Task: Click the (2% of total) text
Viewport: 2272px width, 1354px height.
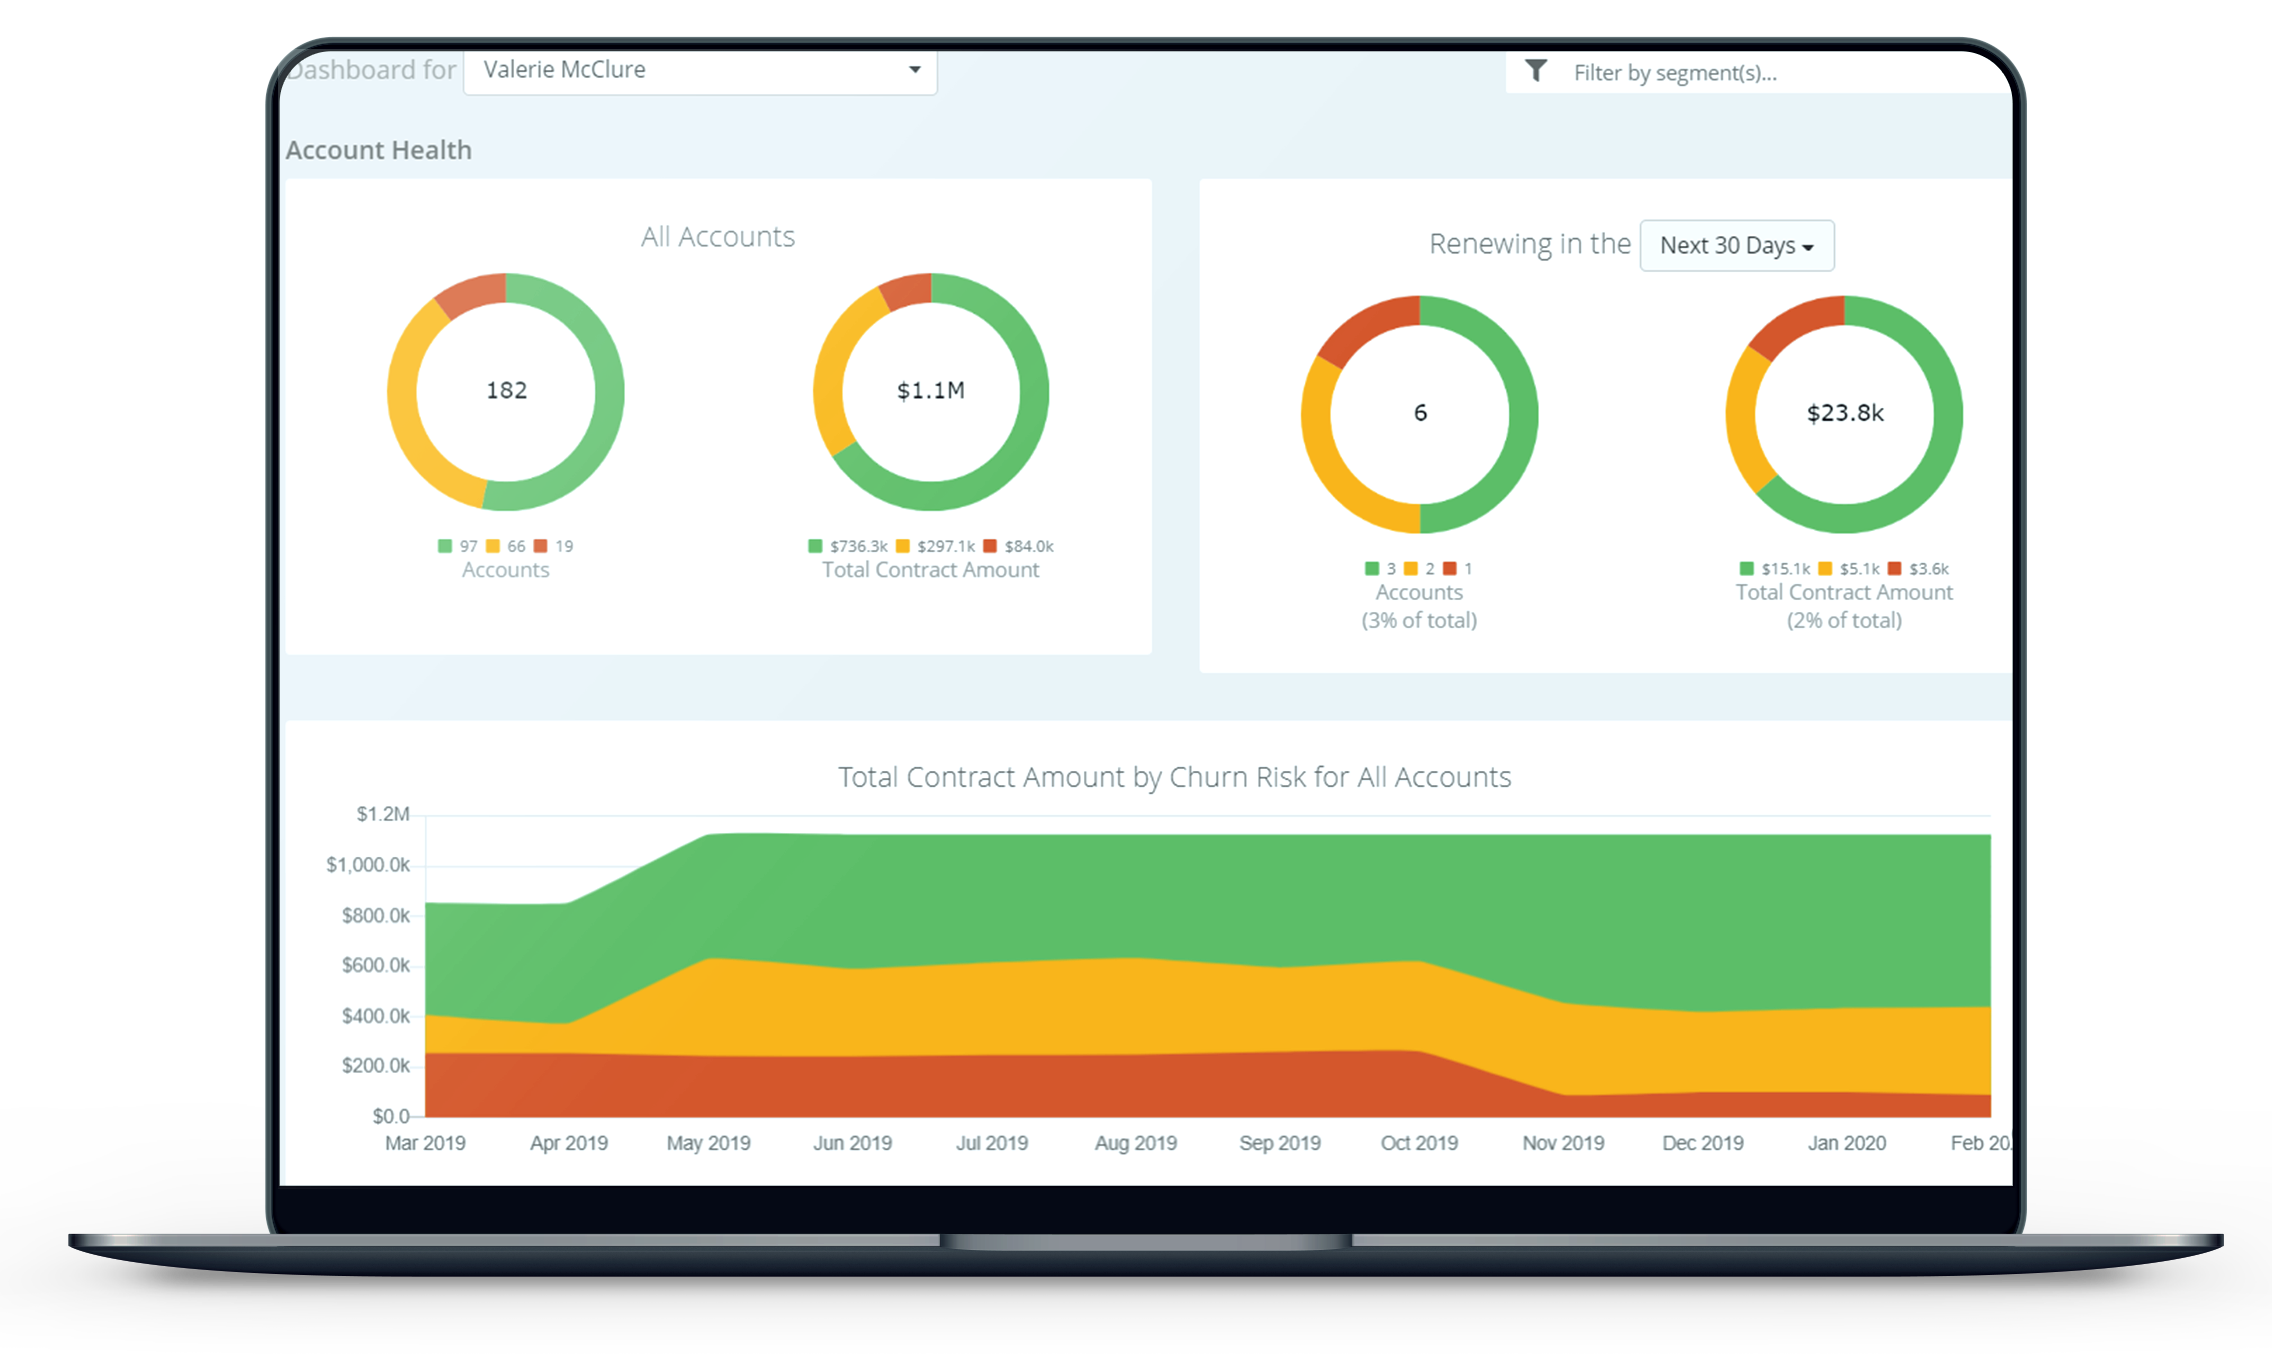Action: [x=1844, y=621]
